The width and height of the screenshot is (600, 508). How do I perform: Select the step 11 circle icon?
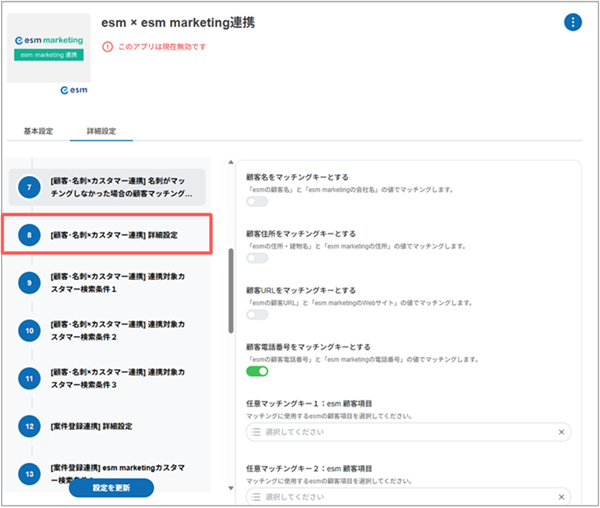point(31,378)
